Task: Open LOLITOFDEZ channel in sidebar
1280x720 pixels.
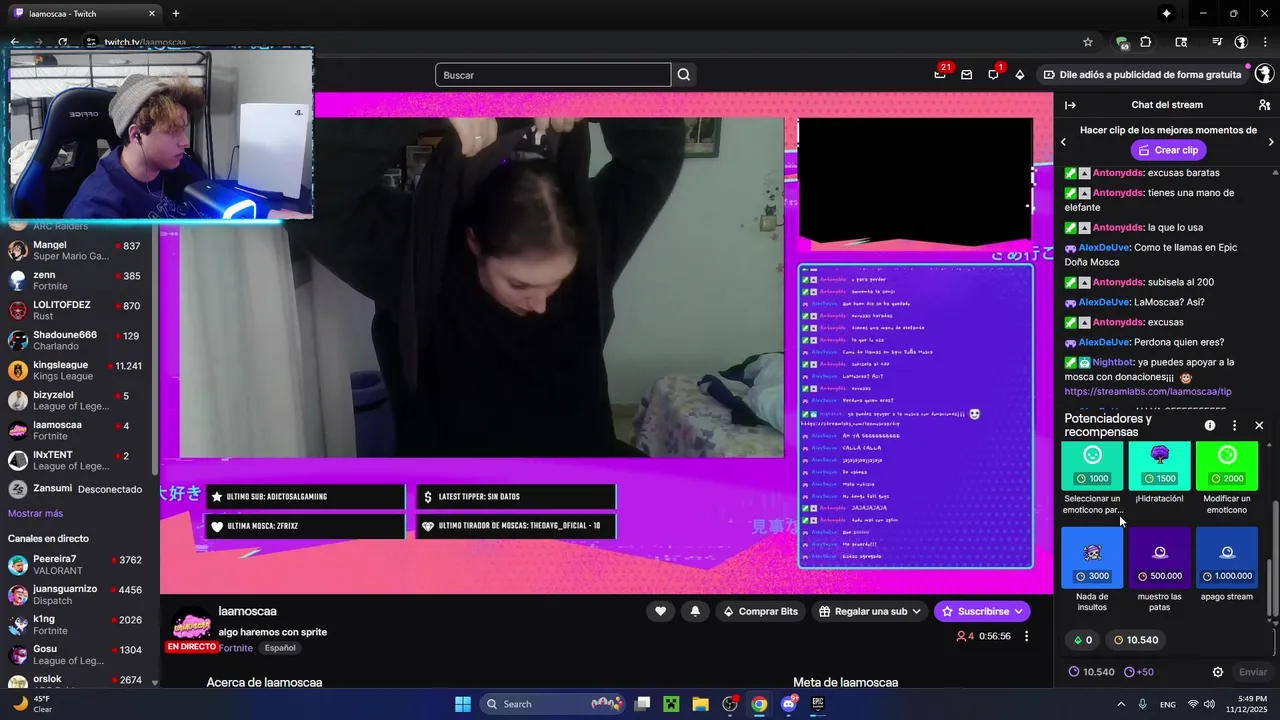Action: click(78, 311)
